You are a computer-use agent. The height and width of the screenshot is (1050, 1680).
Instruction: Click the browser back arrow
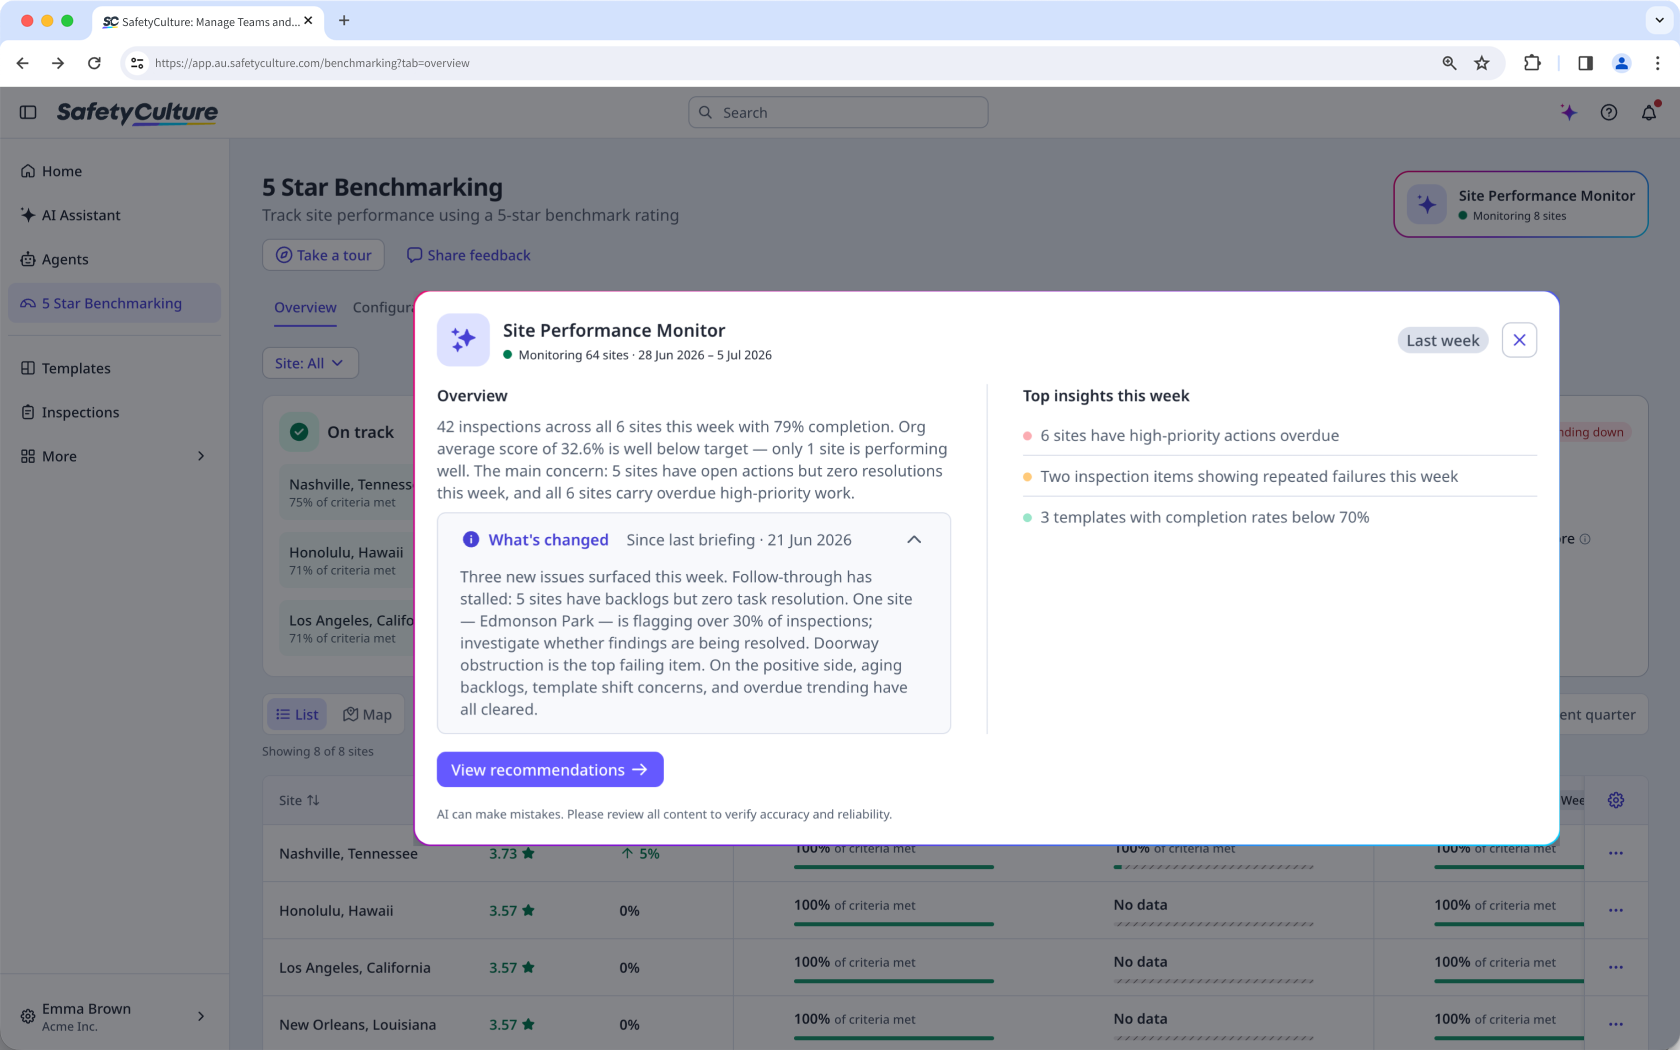[22, 63]
